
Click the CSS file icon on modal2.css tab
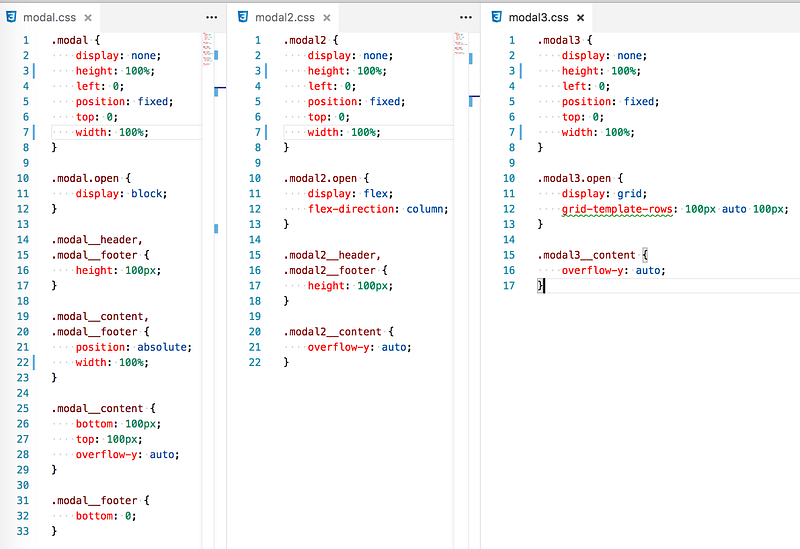click(x=243, y=17)
